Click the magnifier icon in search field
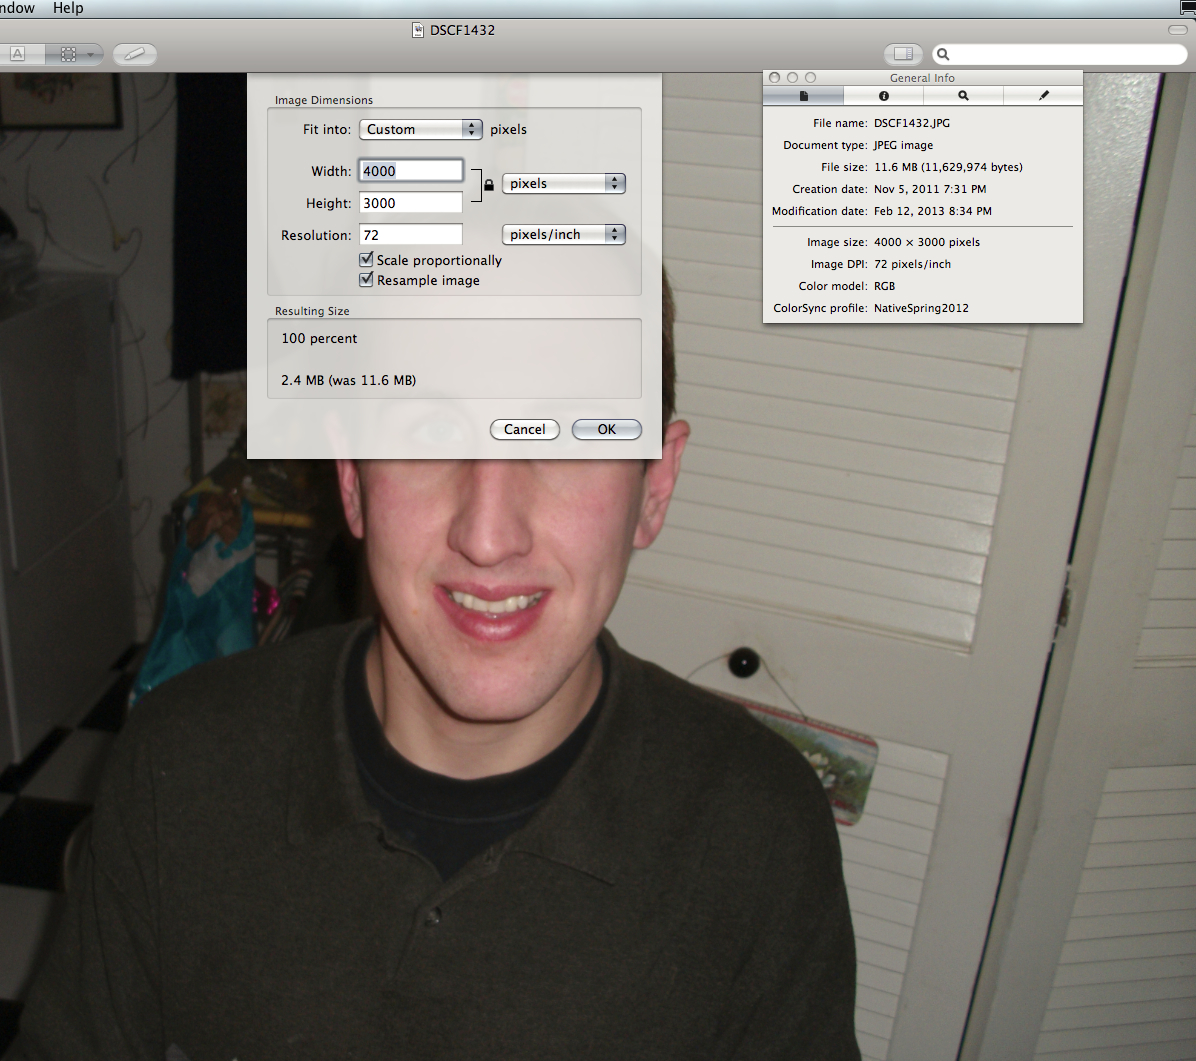This screenshot has height=1061, width=1196. tap(943, 54)
